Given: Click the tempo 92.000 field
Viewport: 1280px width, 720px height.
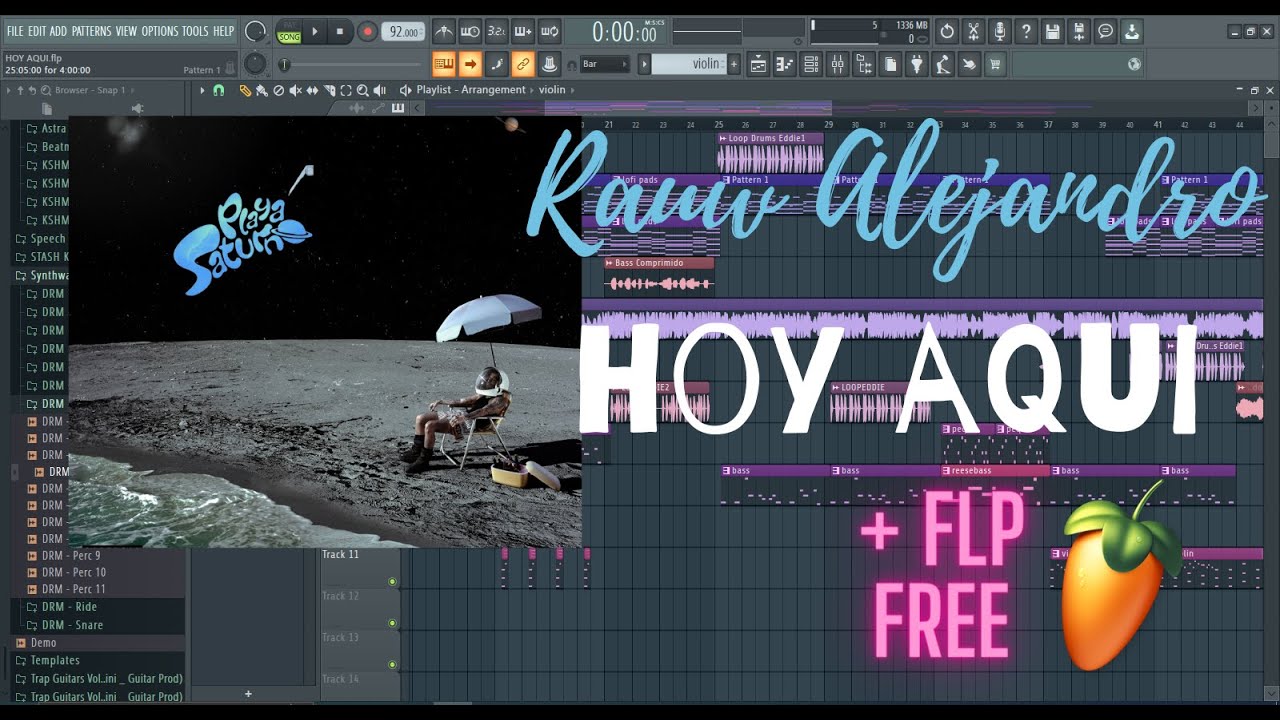Looking at the screenshot, I should [x=404, y=32].
